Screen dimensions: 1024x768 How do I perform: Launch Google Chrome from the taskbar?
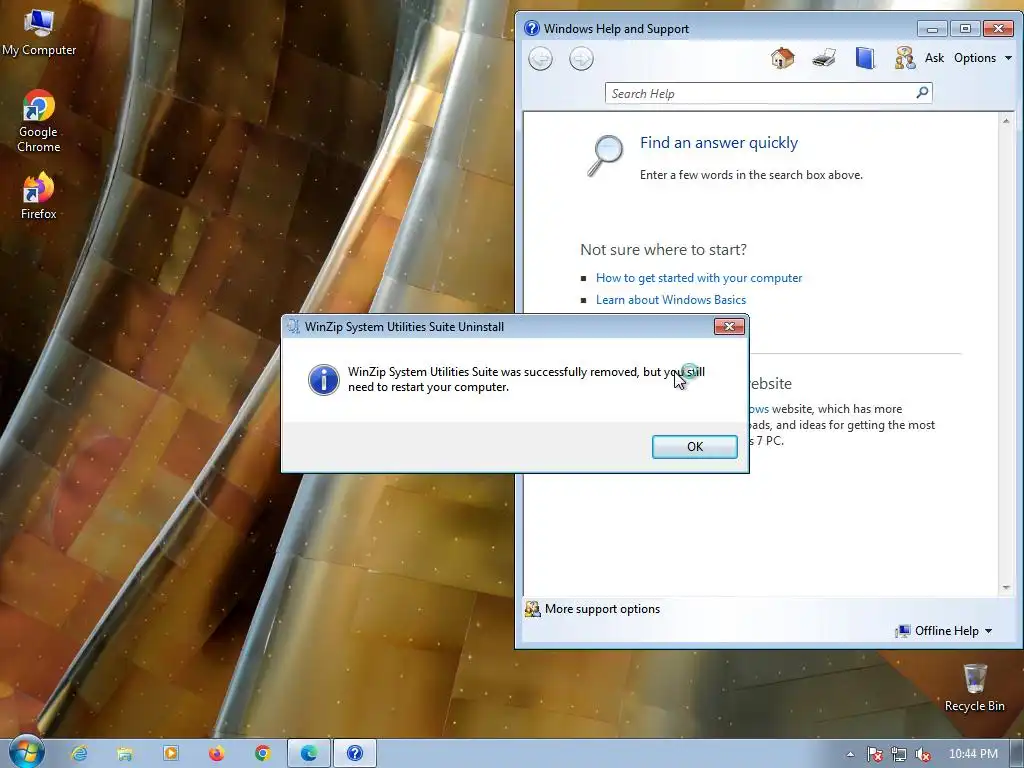[263, 754]
